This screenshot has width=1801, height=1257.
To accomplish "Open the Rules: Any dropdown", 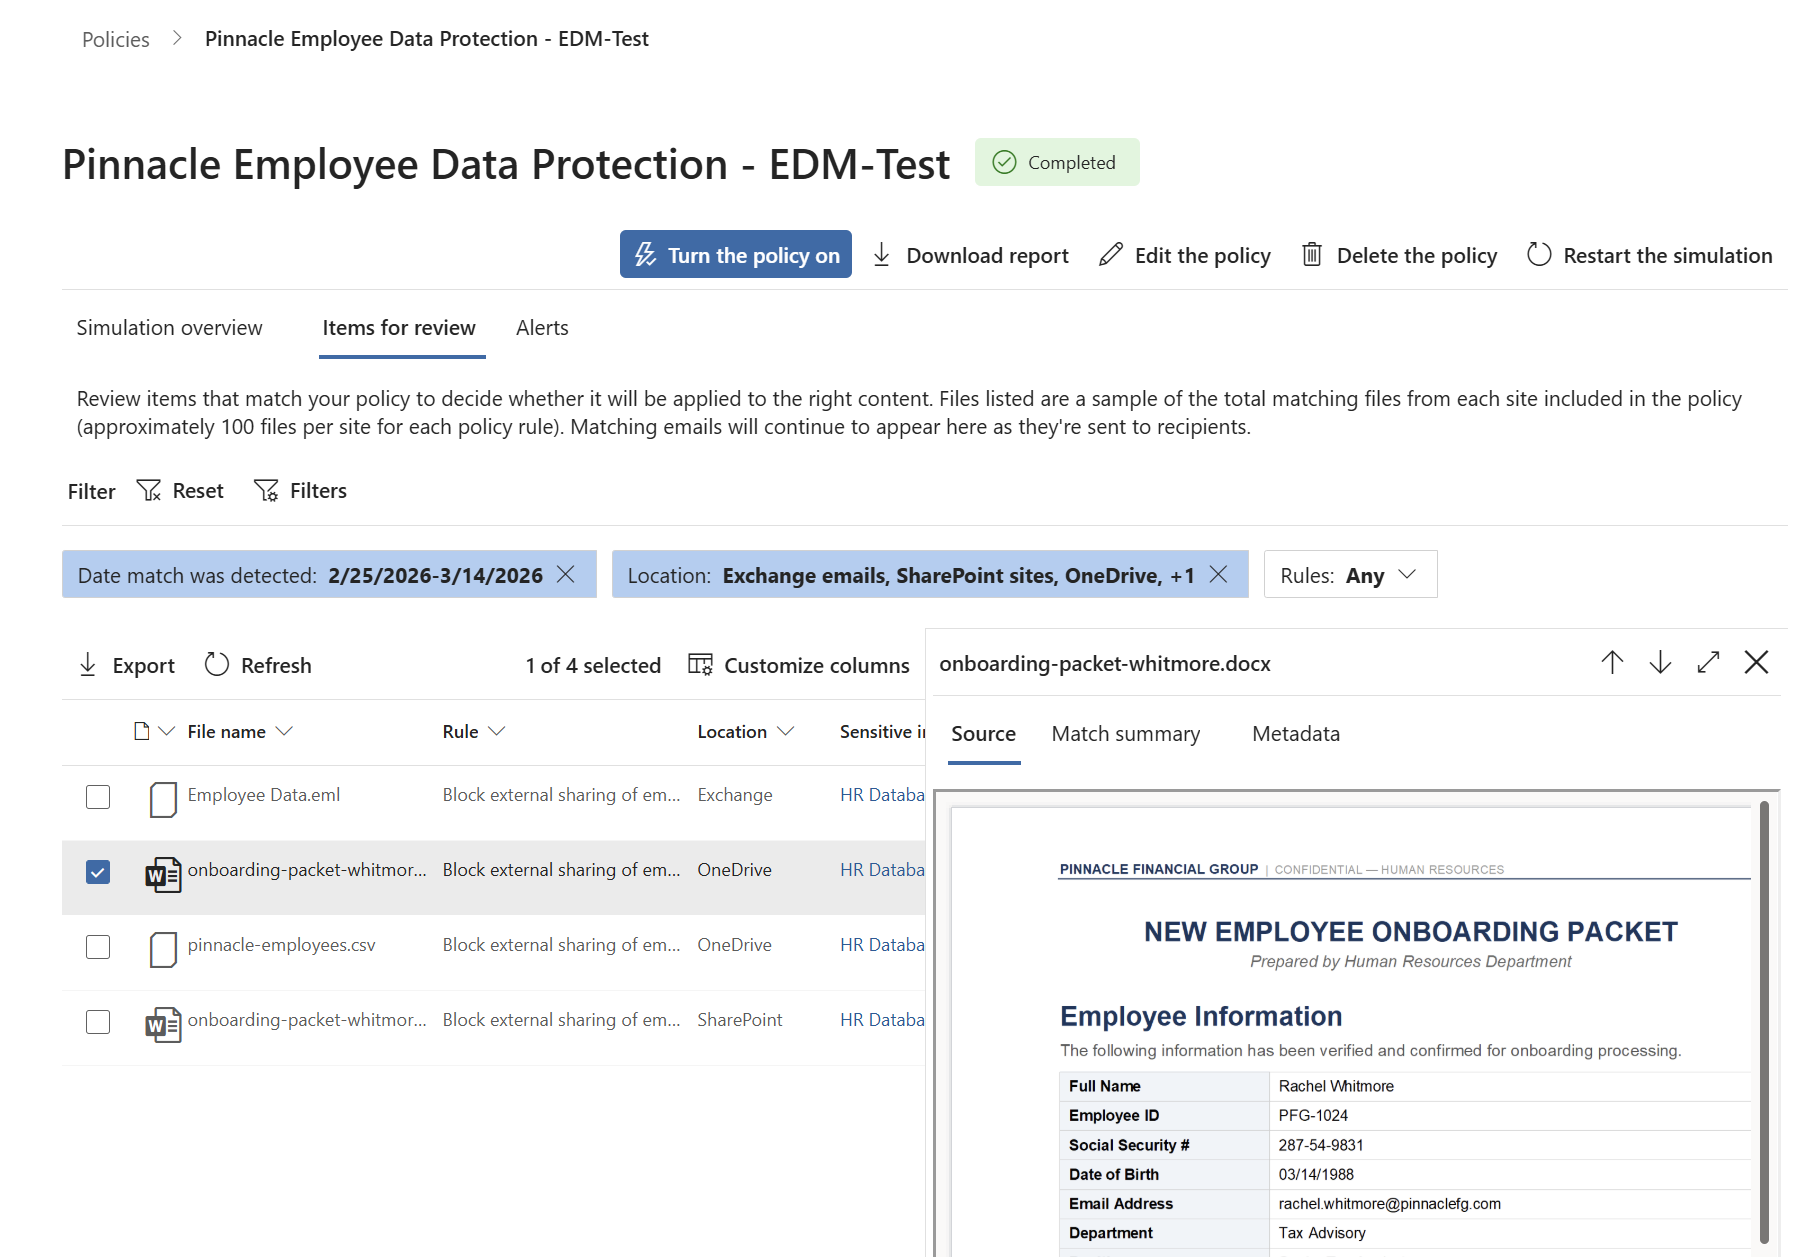I will click(1350, 575).
